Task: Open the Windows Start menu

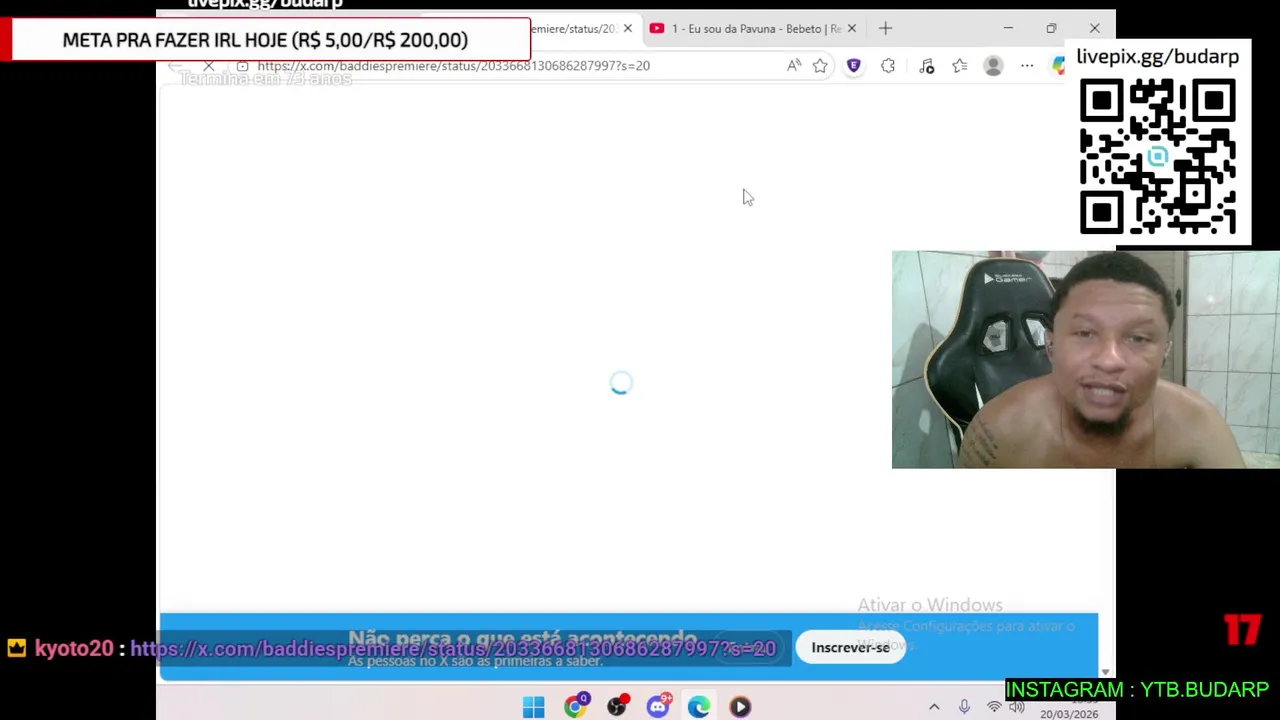Action: (533, 707)
